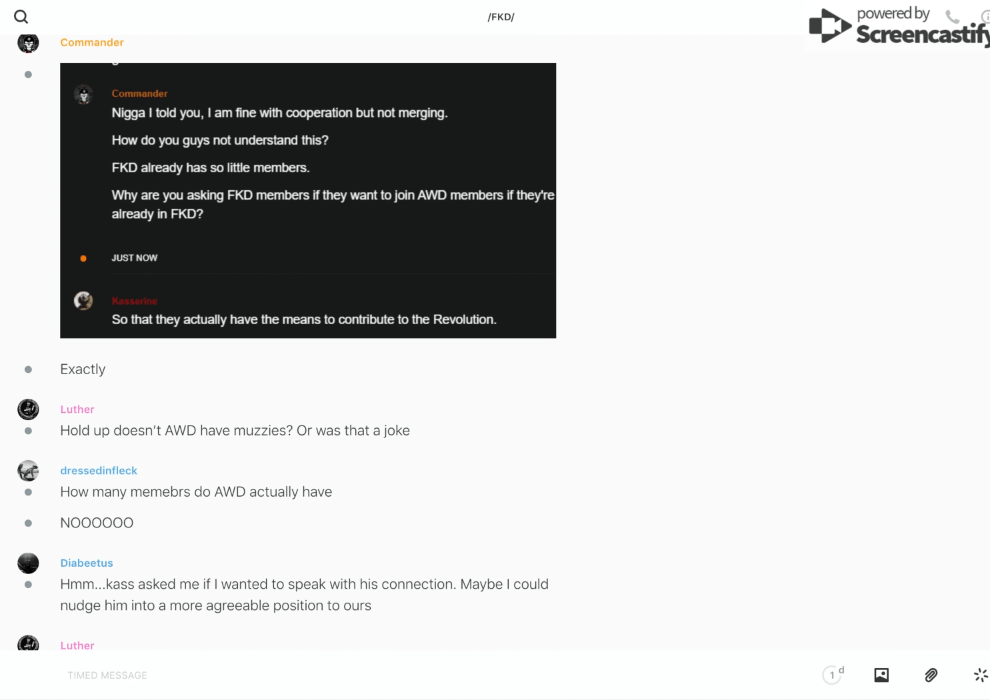Click the Screencastify arrow logo

829,27
